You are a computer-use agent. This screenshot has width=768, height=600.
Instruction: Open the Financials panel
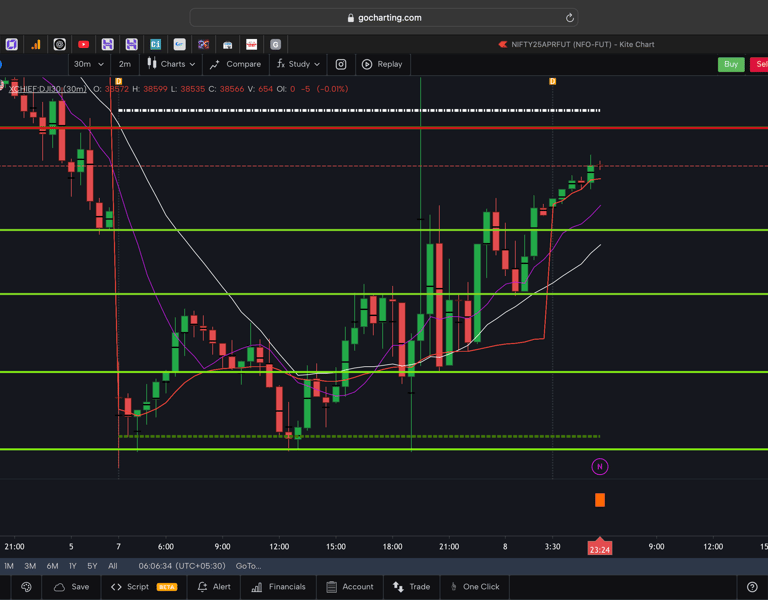(278, 587)
